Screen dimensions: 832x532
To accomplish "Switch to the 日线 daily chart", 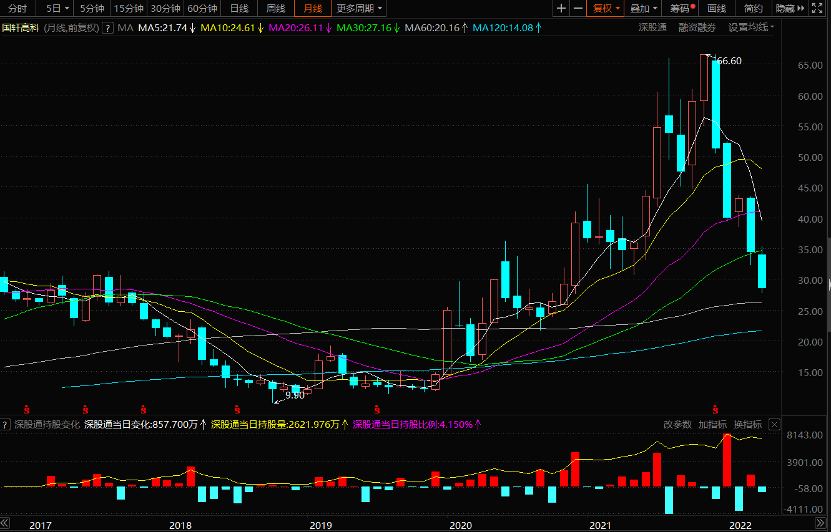I will 239,8.
